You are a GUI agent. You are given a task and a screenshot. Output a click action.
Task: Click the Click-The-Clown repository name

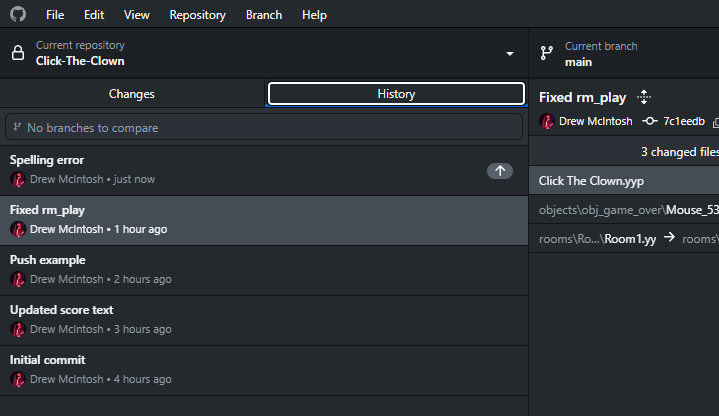[80, 61]
